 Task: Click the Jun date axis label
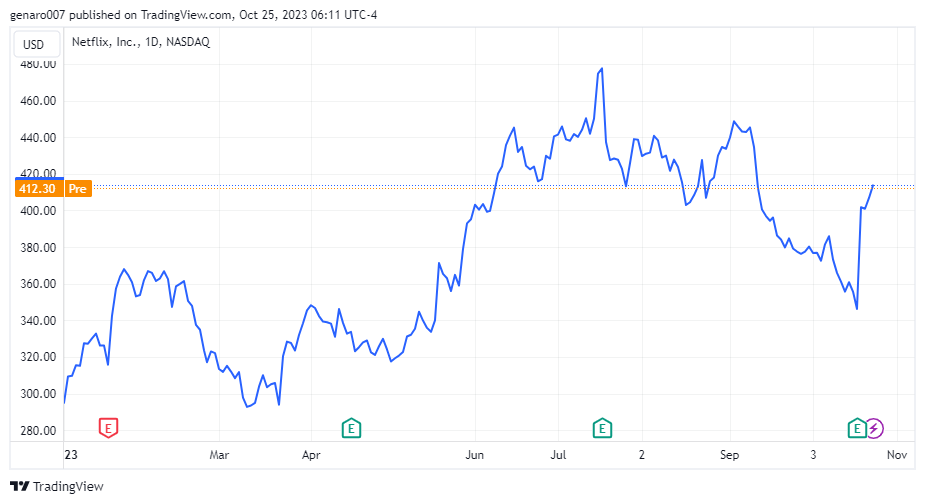[x=474, y=455]
